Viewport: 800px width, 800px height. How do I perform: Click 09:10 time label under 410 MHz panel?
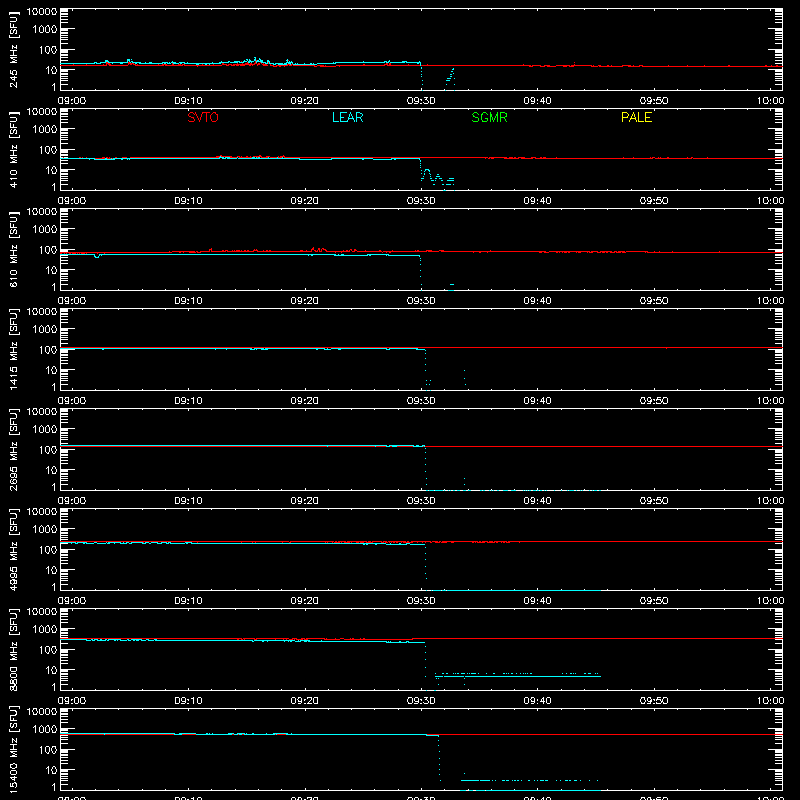click(188, 201)
